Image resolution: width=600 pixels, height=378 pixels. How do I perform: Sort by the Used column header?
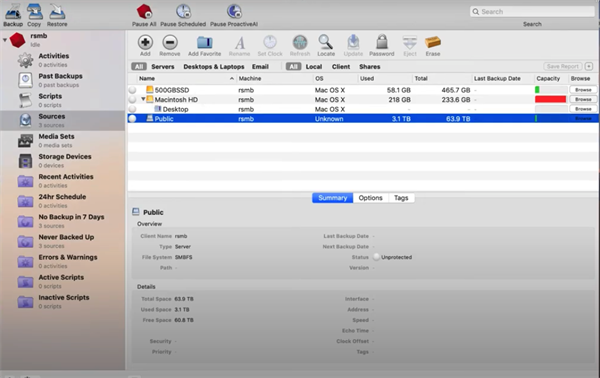coord(385,78)
